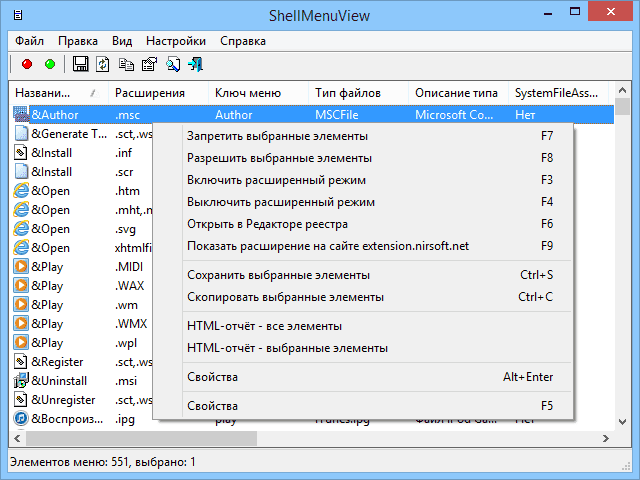This screenshot has height=480, width=640.
Task: Sort by the Расширения column header
Action: (150, 93)
